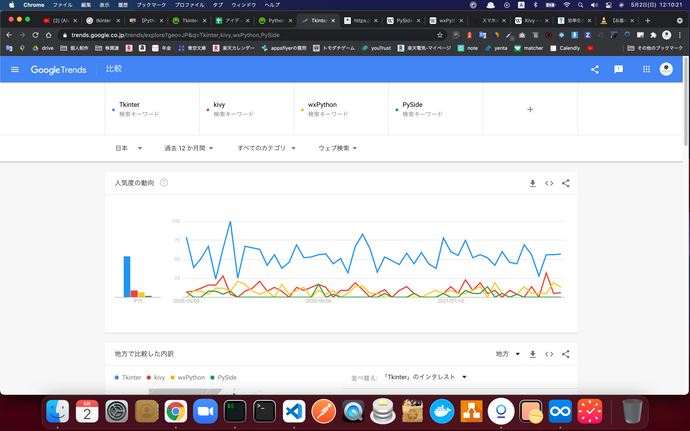
Task: Launch Visual Studio Code from the Dock
Action: [294, 412]
